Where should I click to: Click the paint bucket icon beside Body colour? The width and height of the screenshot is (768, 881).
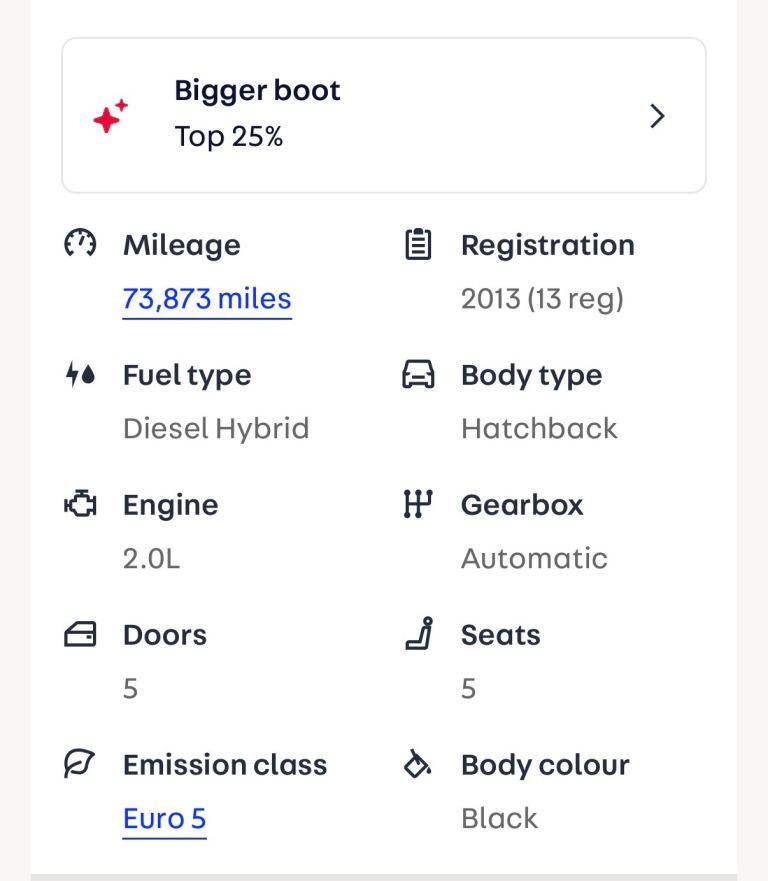pyautogui.click(x=418, y=765)
